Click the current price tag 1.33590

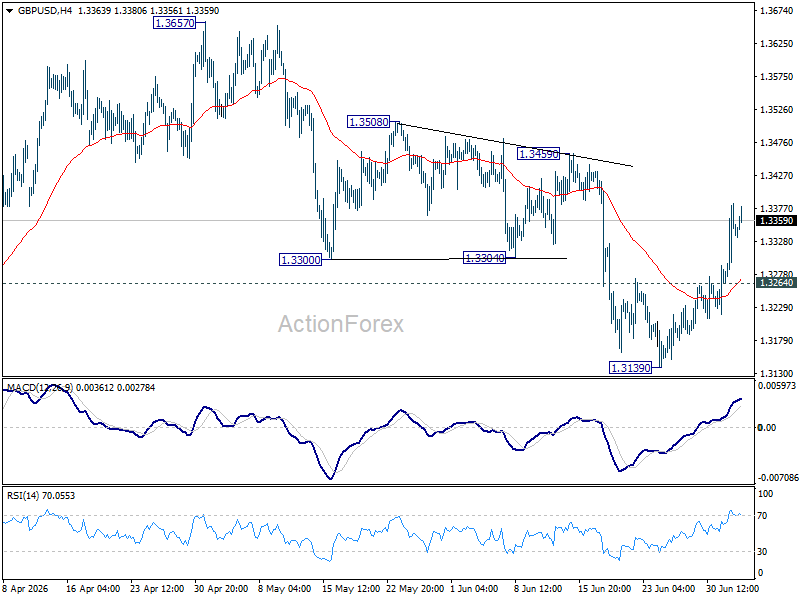click(777, 221)
